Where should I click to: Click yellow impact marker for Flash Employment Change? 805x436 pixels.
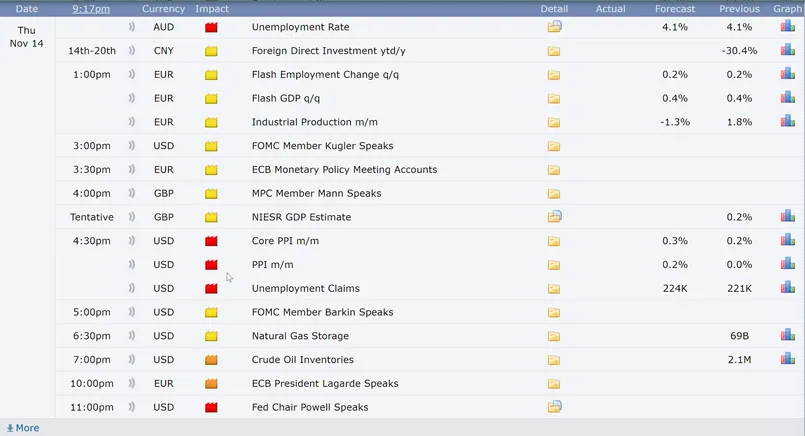click(x=211, y=75)
